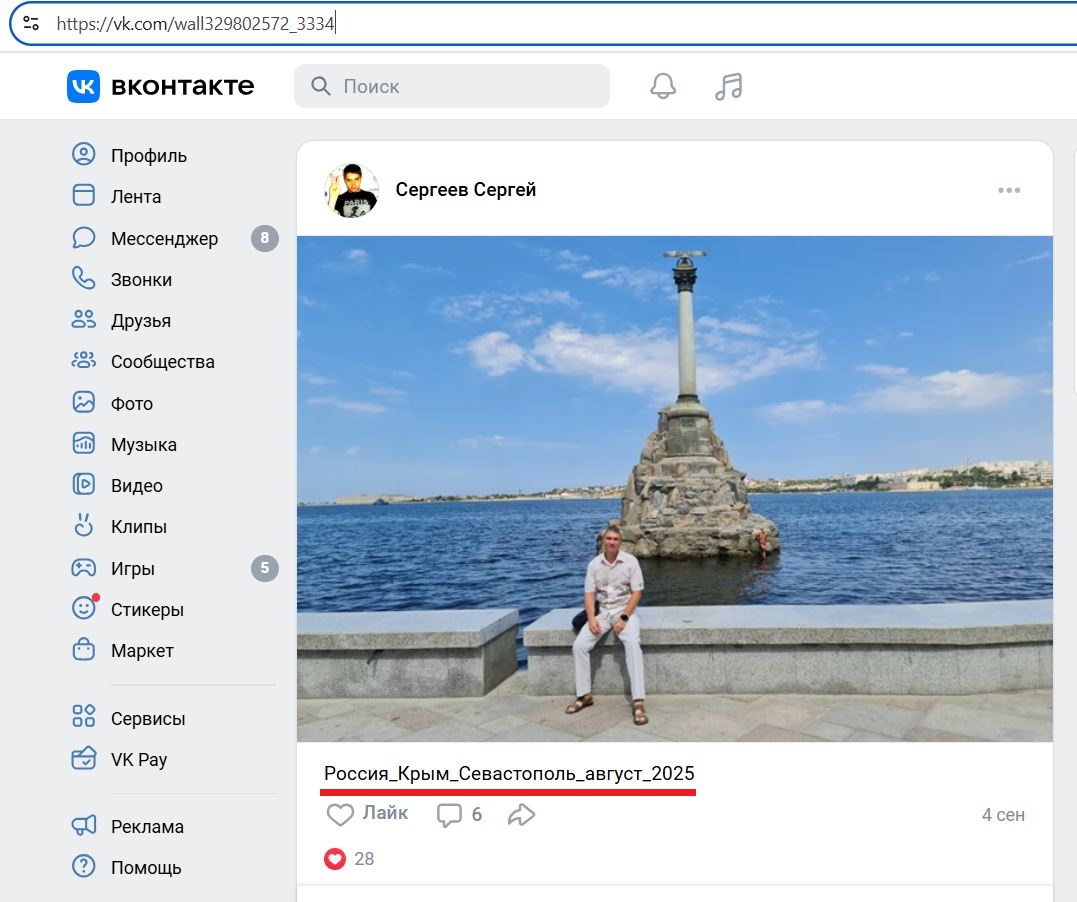Share the post using arrow icon
This screenshot has width=1077, height=902.
coord(521,815)
